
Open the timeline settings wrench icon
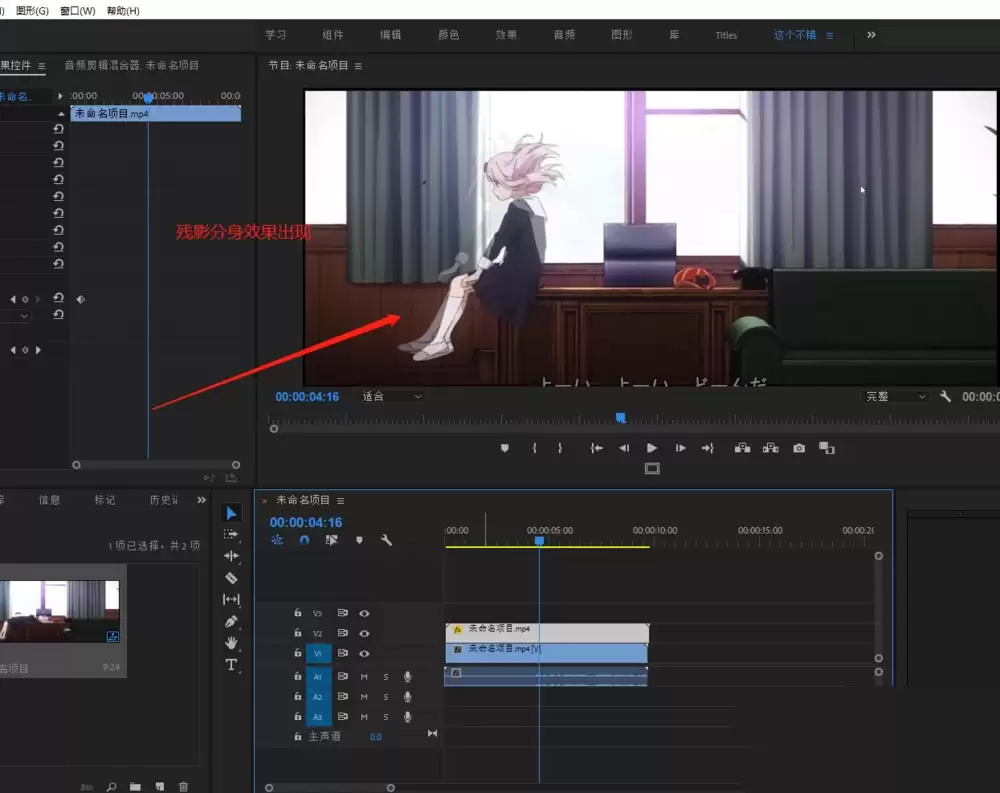click(x=388, y=540)
